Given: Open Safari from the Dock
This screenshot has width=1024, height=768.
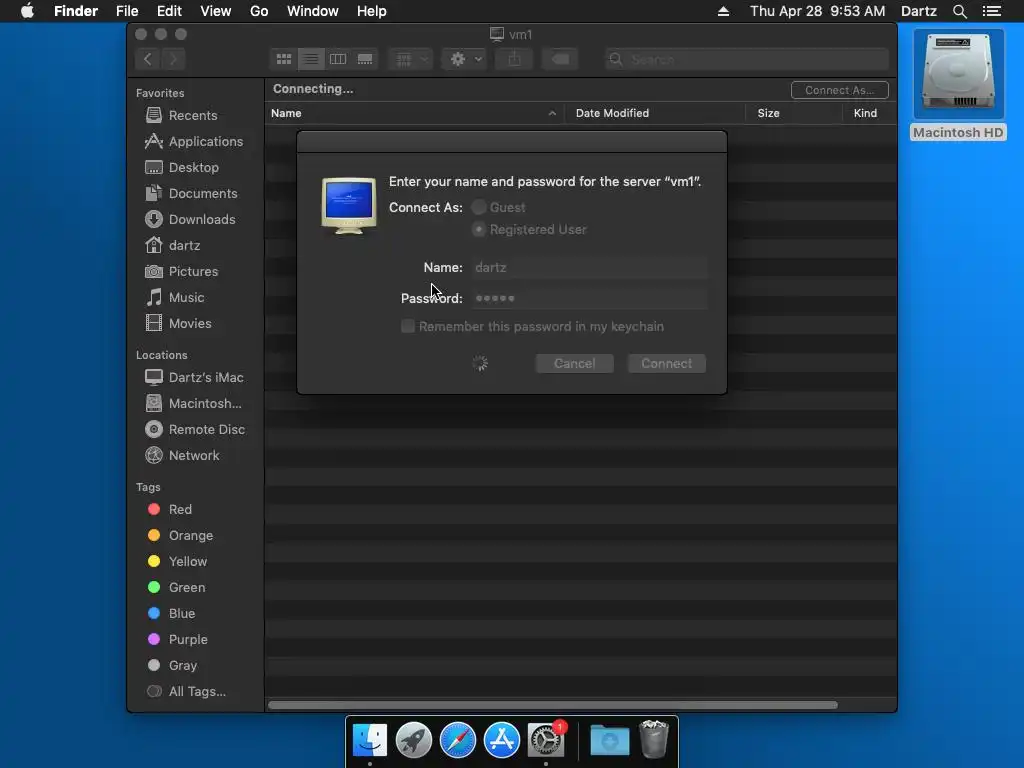Looking at the screenshot, I should click(x=458, y=741).
